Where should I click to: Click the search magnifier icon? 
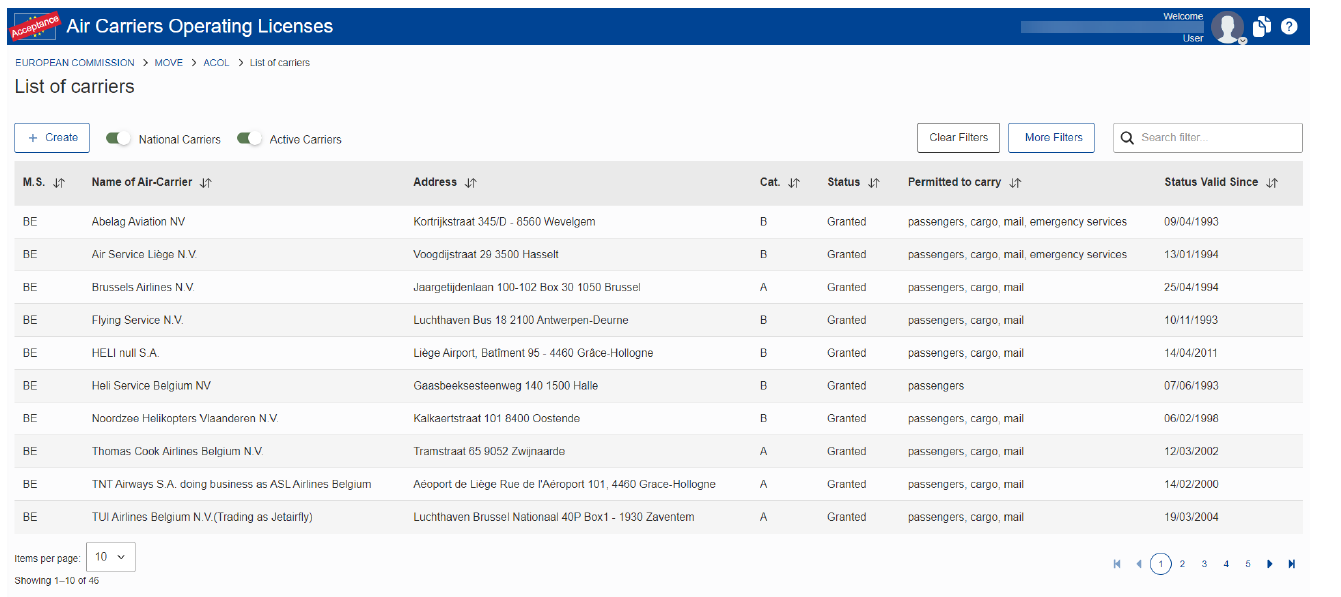click(1127, 138)
